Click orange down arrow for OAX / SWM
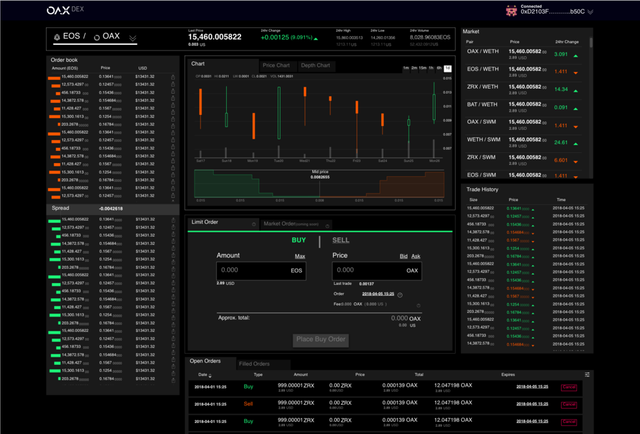This screenshot has height=434, width=640. tap(576, 127)
